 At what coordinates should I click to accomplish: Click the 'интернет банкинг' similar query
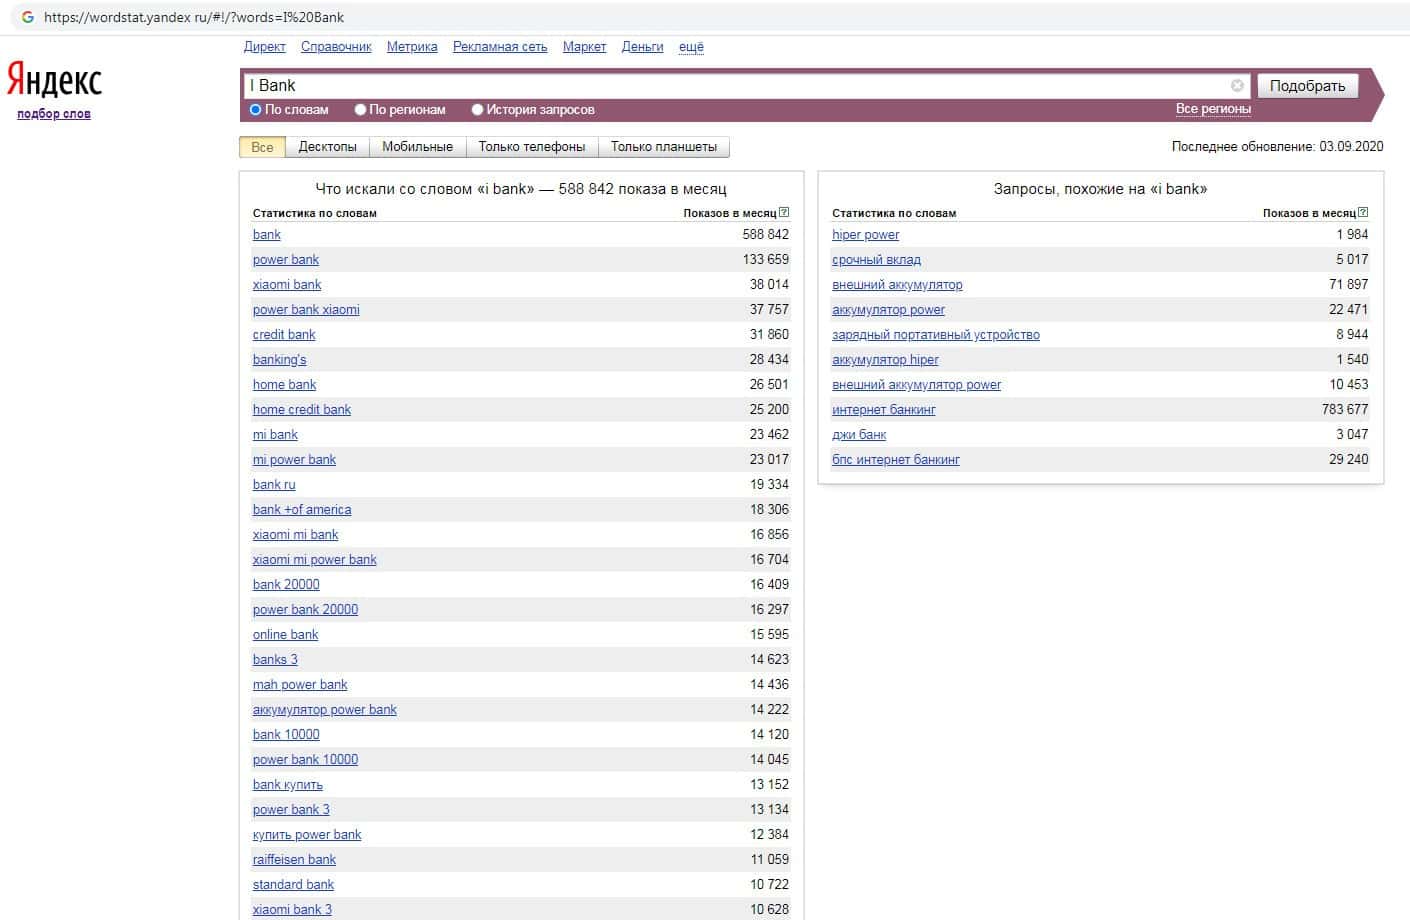click(x=883, y=410)
